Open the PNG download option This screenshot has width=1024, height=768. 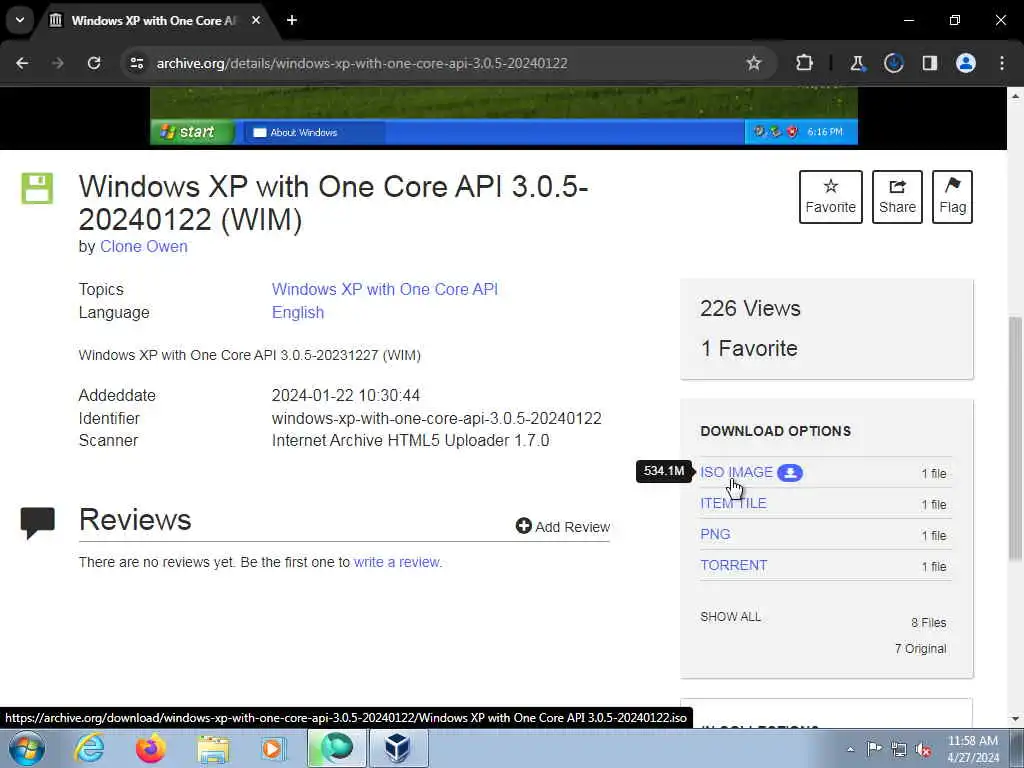pos(715,534)
